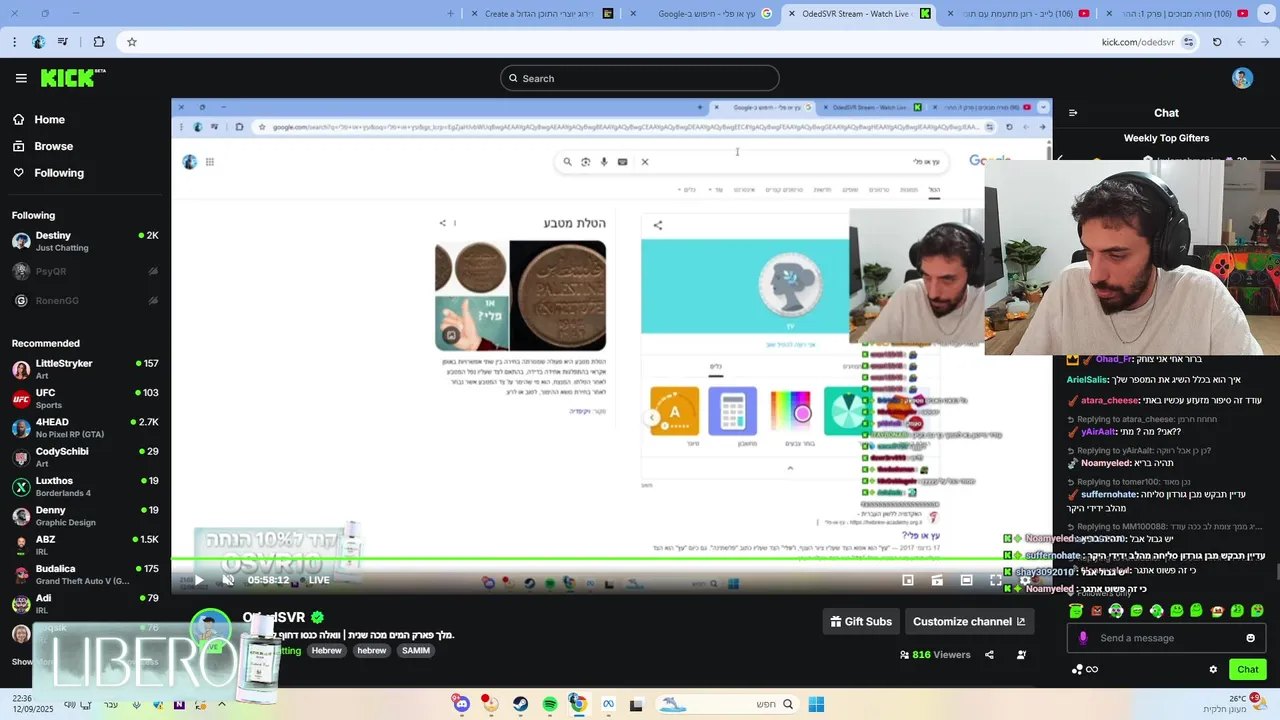Open chat settings gear
This screenshot has height=720, width=1280.
point(1213,669)
